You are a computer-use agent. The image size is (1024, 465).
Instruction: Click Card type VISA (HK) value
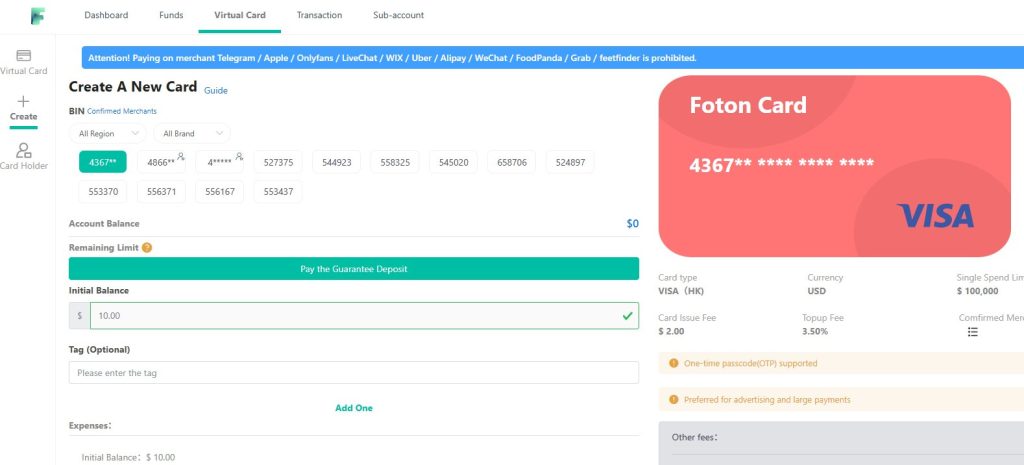(x=681, y=291)
